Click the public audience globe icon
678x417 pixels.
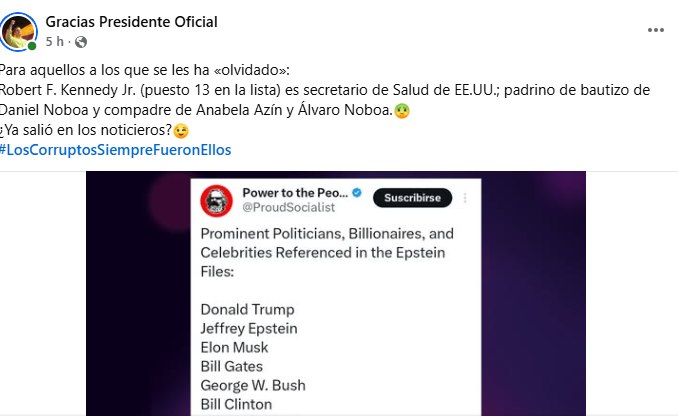(81, 42)
